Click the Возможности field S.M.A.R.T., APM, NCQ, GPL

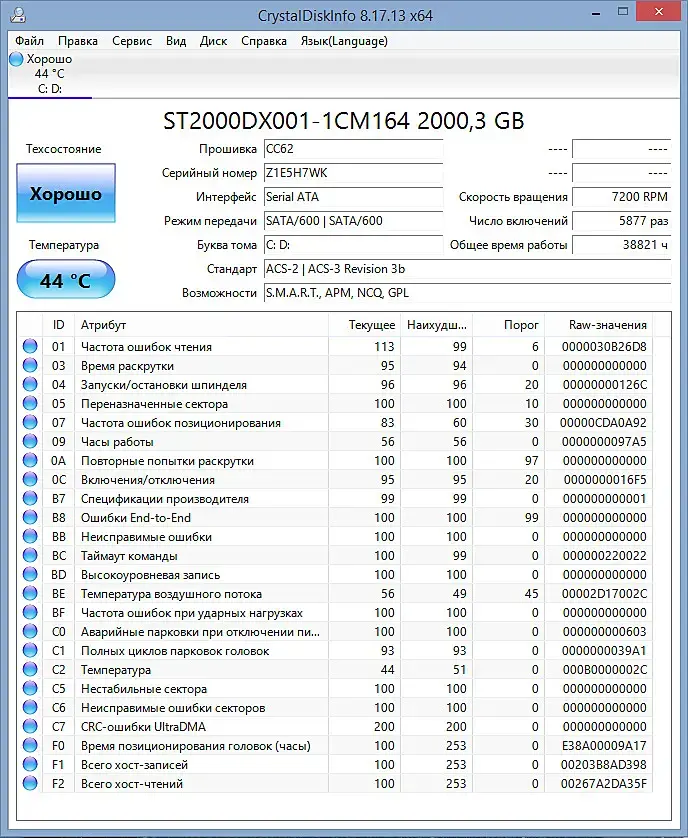[467, 293]
